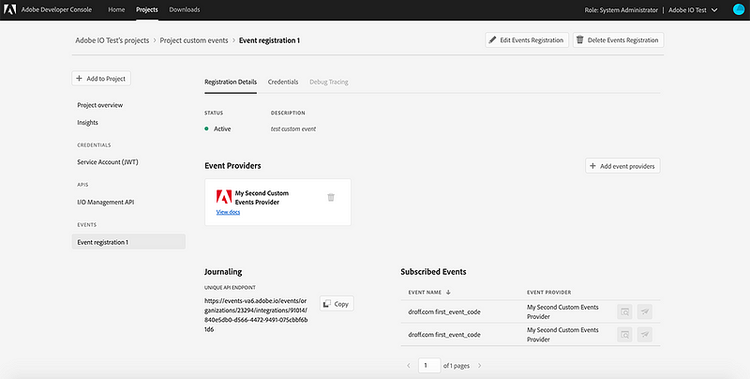Viewport: 750px width, 379px height.
Task: Click Role: System Administrator text
Action: pos(621,10)
